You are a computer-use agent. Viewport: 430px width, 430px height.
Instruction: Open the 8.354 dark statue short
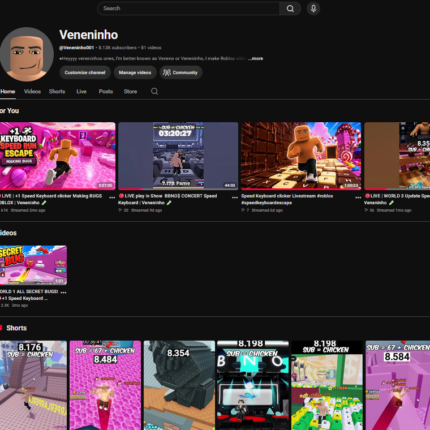click(179, 385)
